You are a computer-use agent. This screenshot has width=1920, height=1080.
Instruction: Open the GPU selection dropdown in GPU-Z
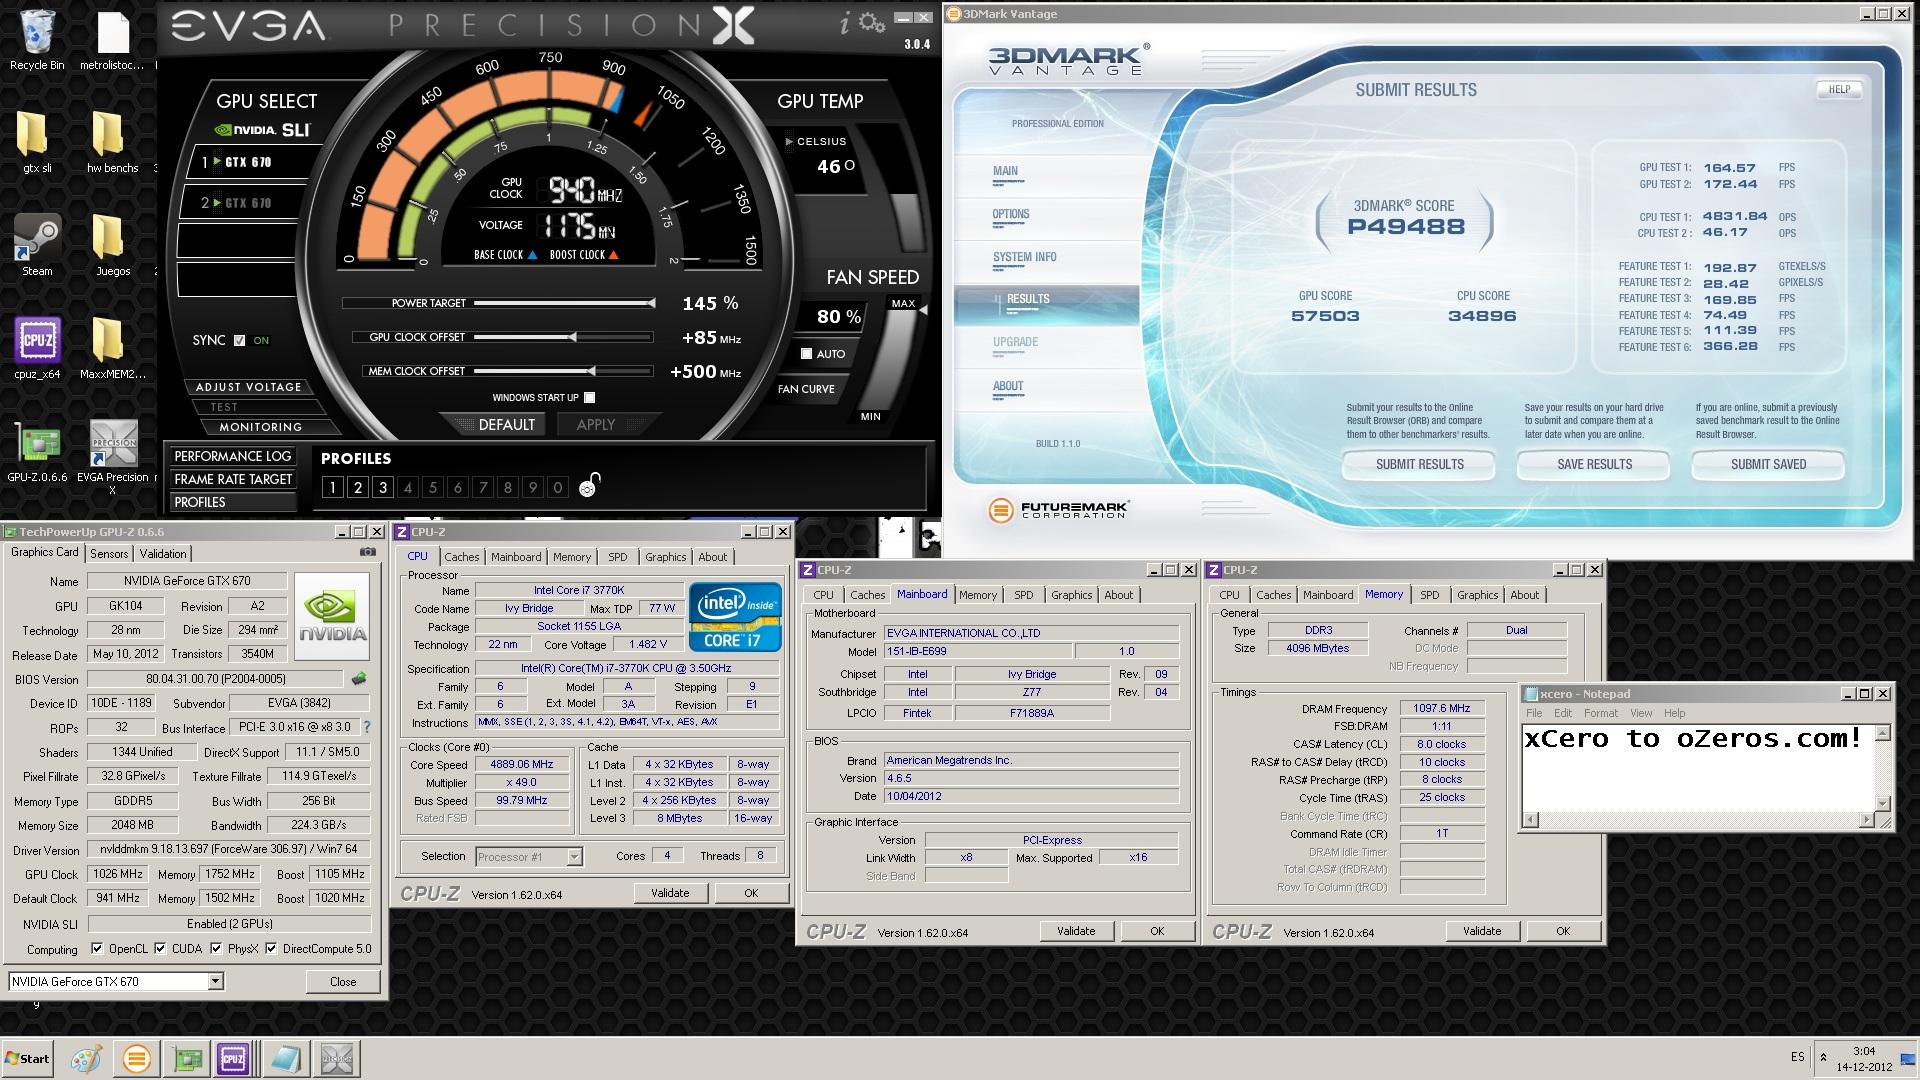tap(215, 981)
